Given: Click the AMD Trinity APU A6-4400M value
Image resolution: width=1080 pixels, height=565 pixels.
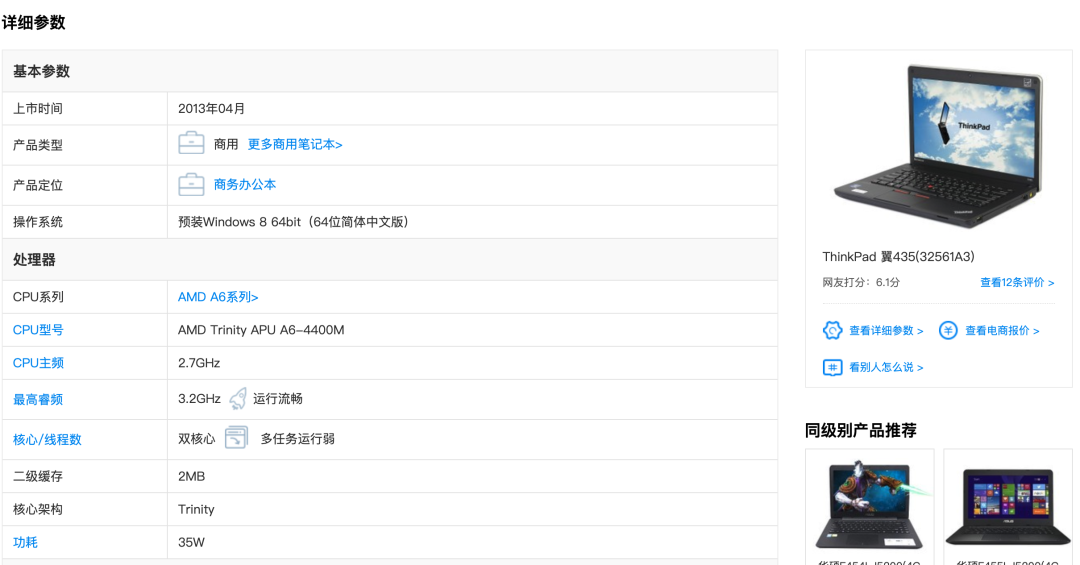Looking at the screenshot, I should pos(261,330).
